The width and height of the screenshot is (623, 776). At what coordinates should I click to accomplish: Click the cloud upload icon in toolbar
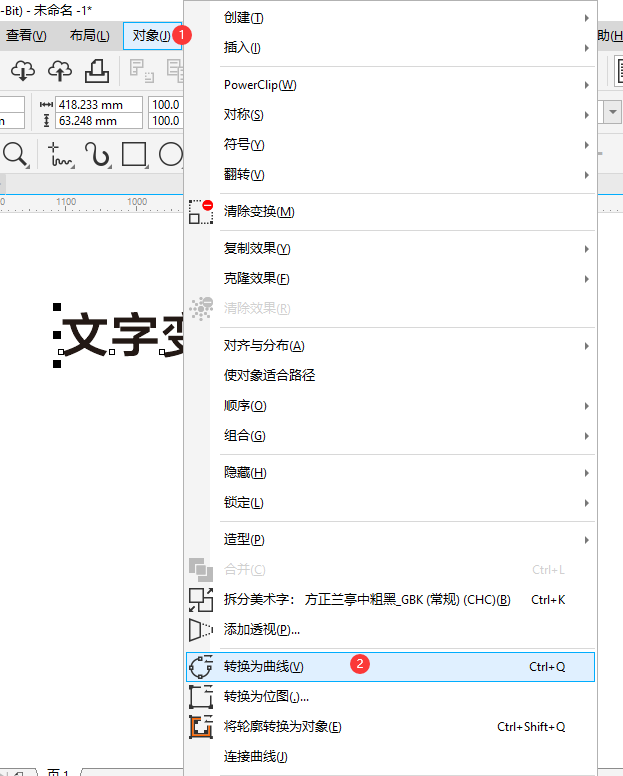pos(60,71)
